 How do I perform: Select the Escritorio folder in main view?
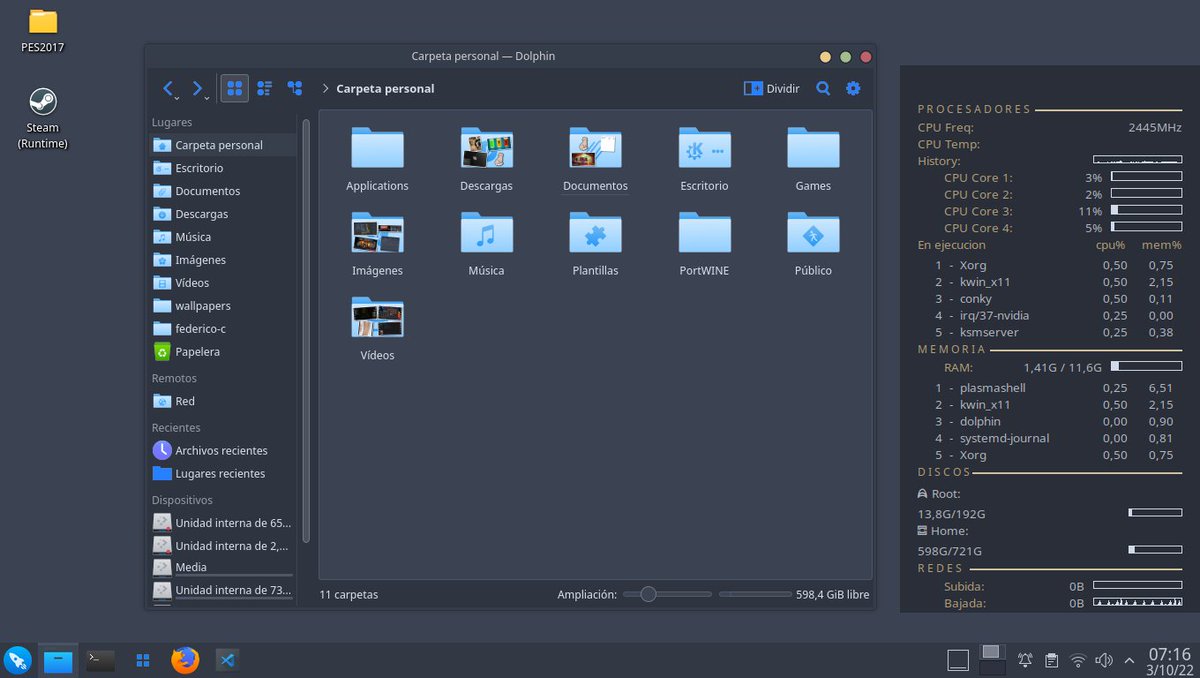(704, 159)
